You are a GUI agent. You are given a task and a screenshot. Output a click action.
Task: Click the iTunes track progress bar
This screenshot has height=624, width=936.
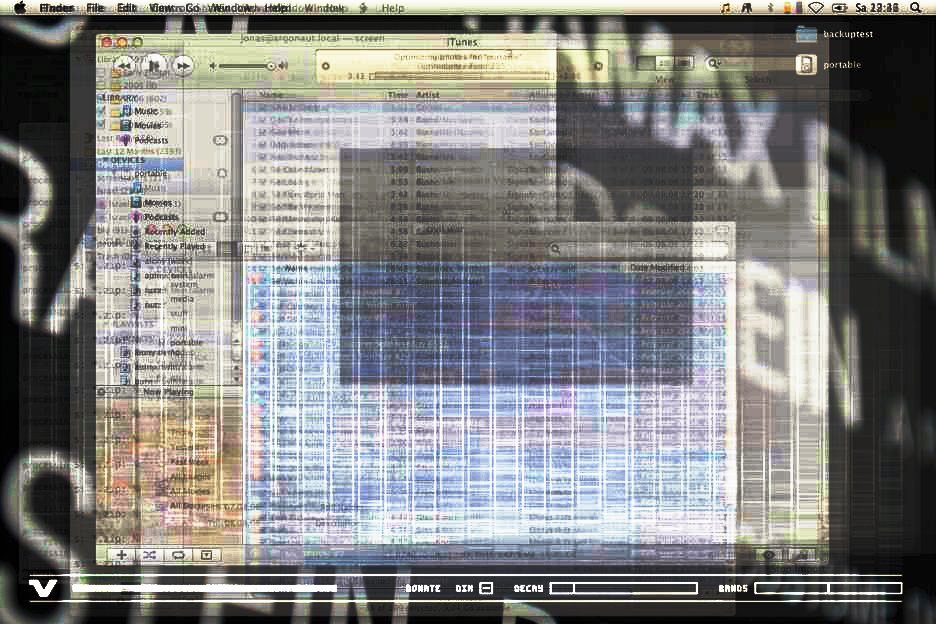tap(460, 76)
